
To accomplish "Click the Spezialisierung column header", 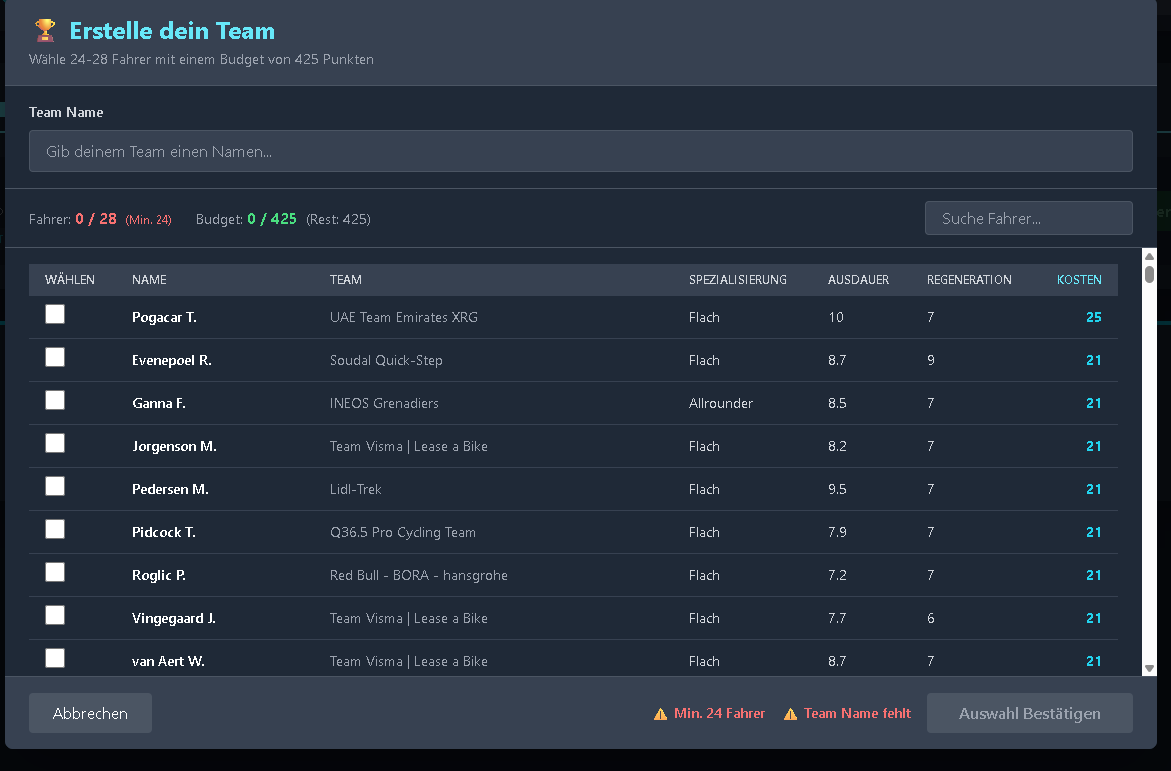I will click(x=737, y=280).
